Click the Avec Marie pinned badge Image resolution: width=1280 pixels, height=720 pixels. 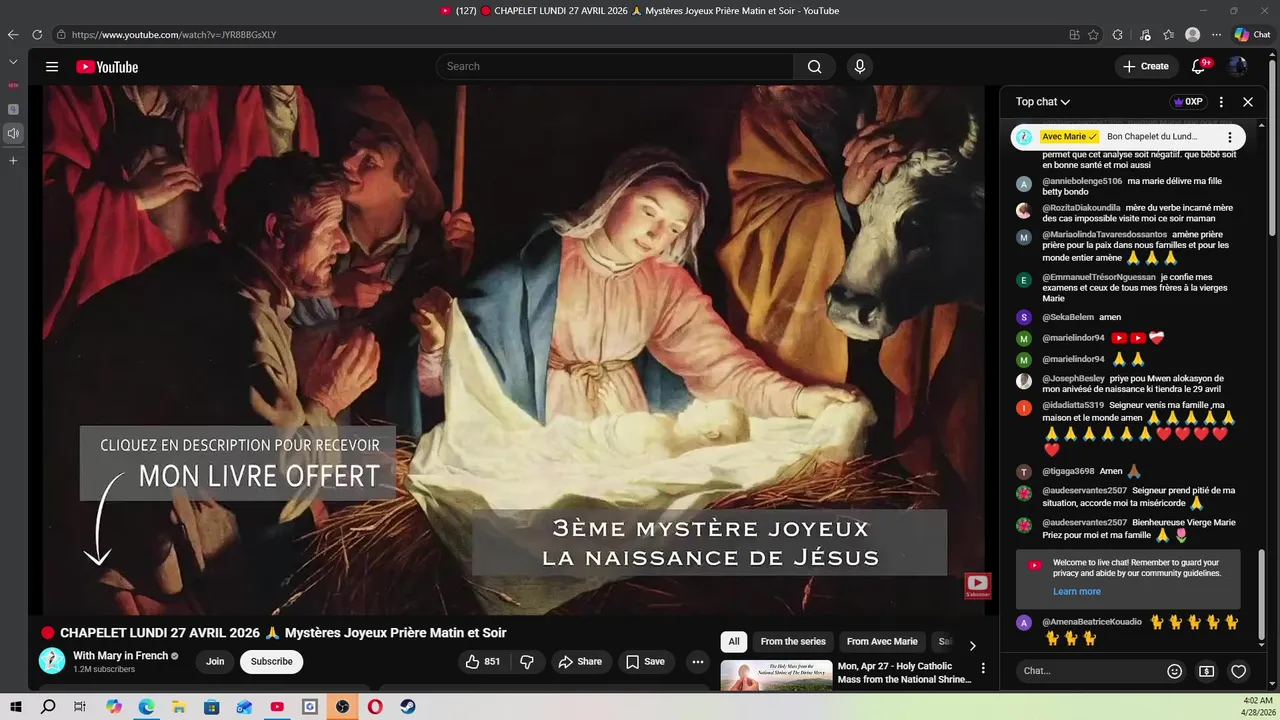click(x=1069, y=137)
